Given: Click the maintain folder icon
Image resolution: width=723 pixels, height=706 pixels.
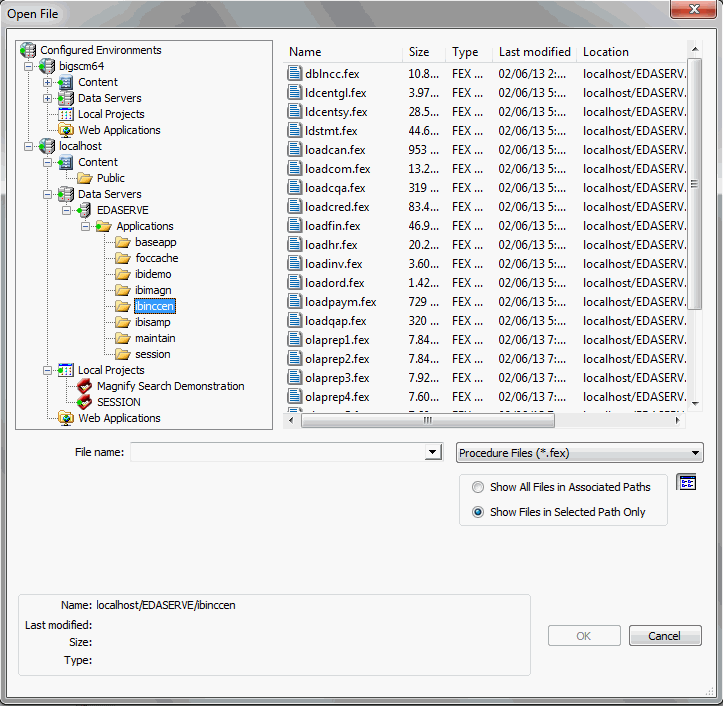Looking at the screenshot, I should coord(123,338).
